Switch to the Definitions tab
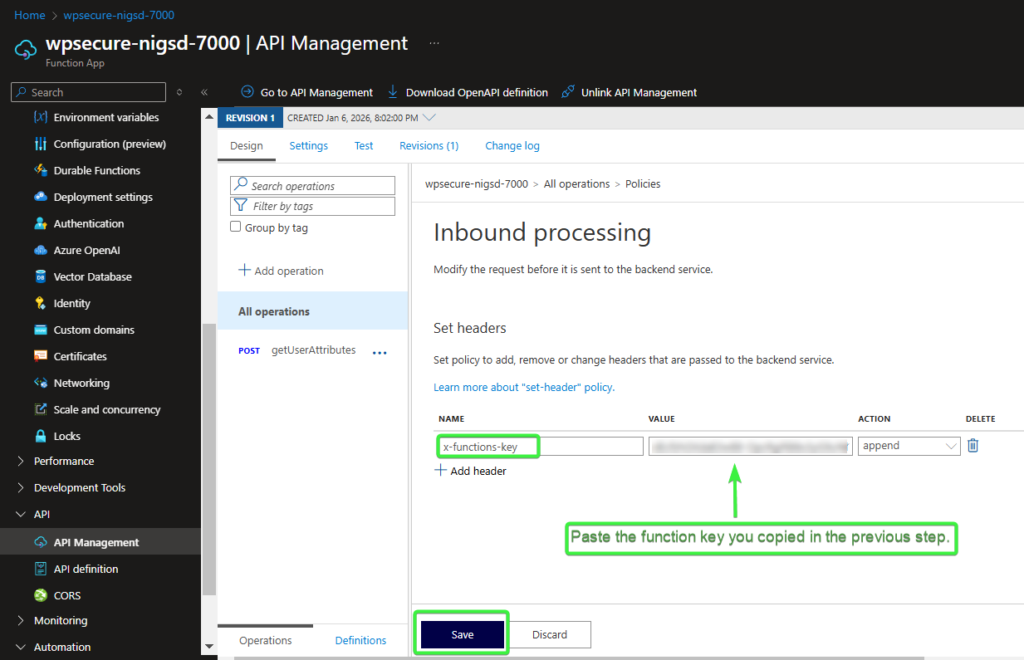Viewport: 1024px width, 660px height. (360, 641)
